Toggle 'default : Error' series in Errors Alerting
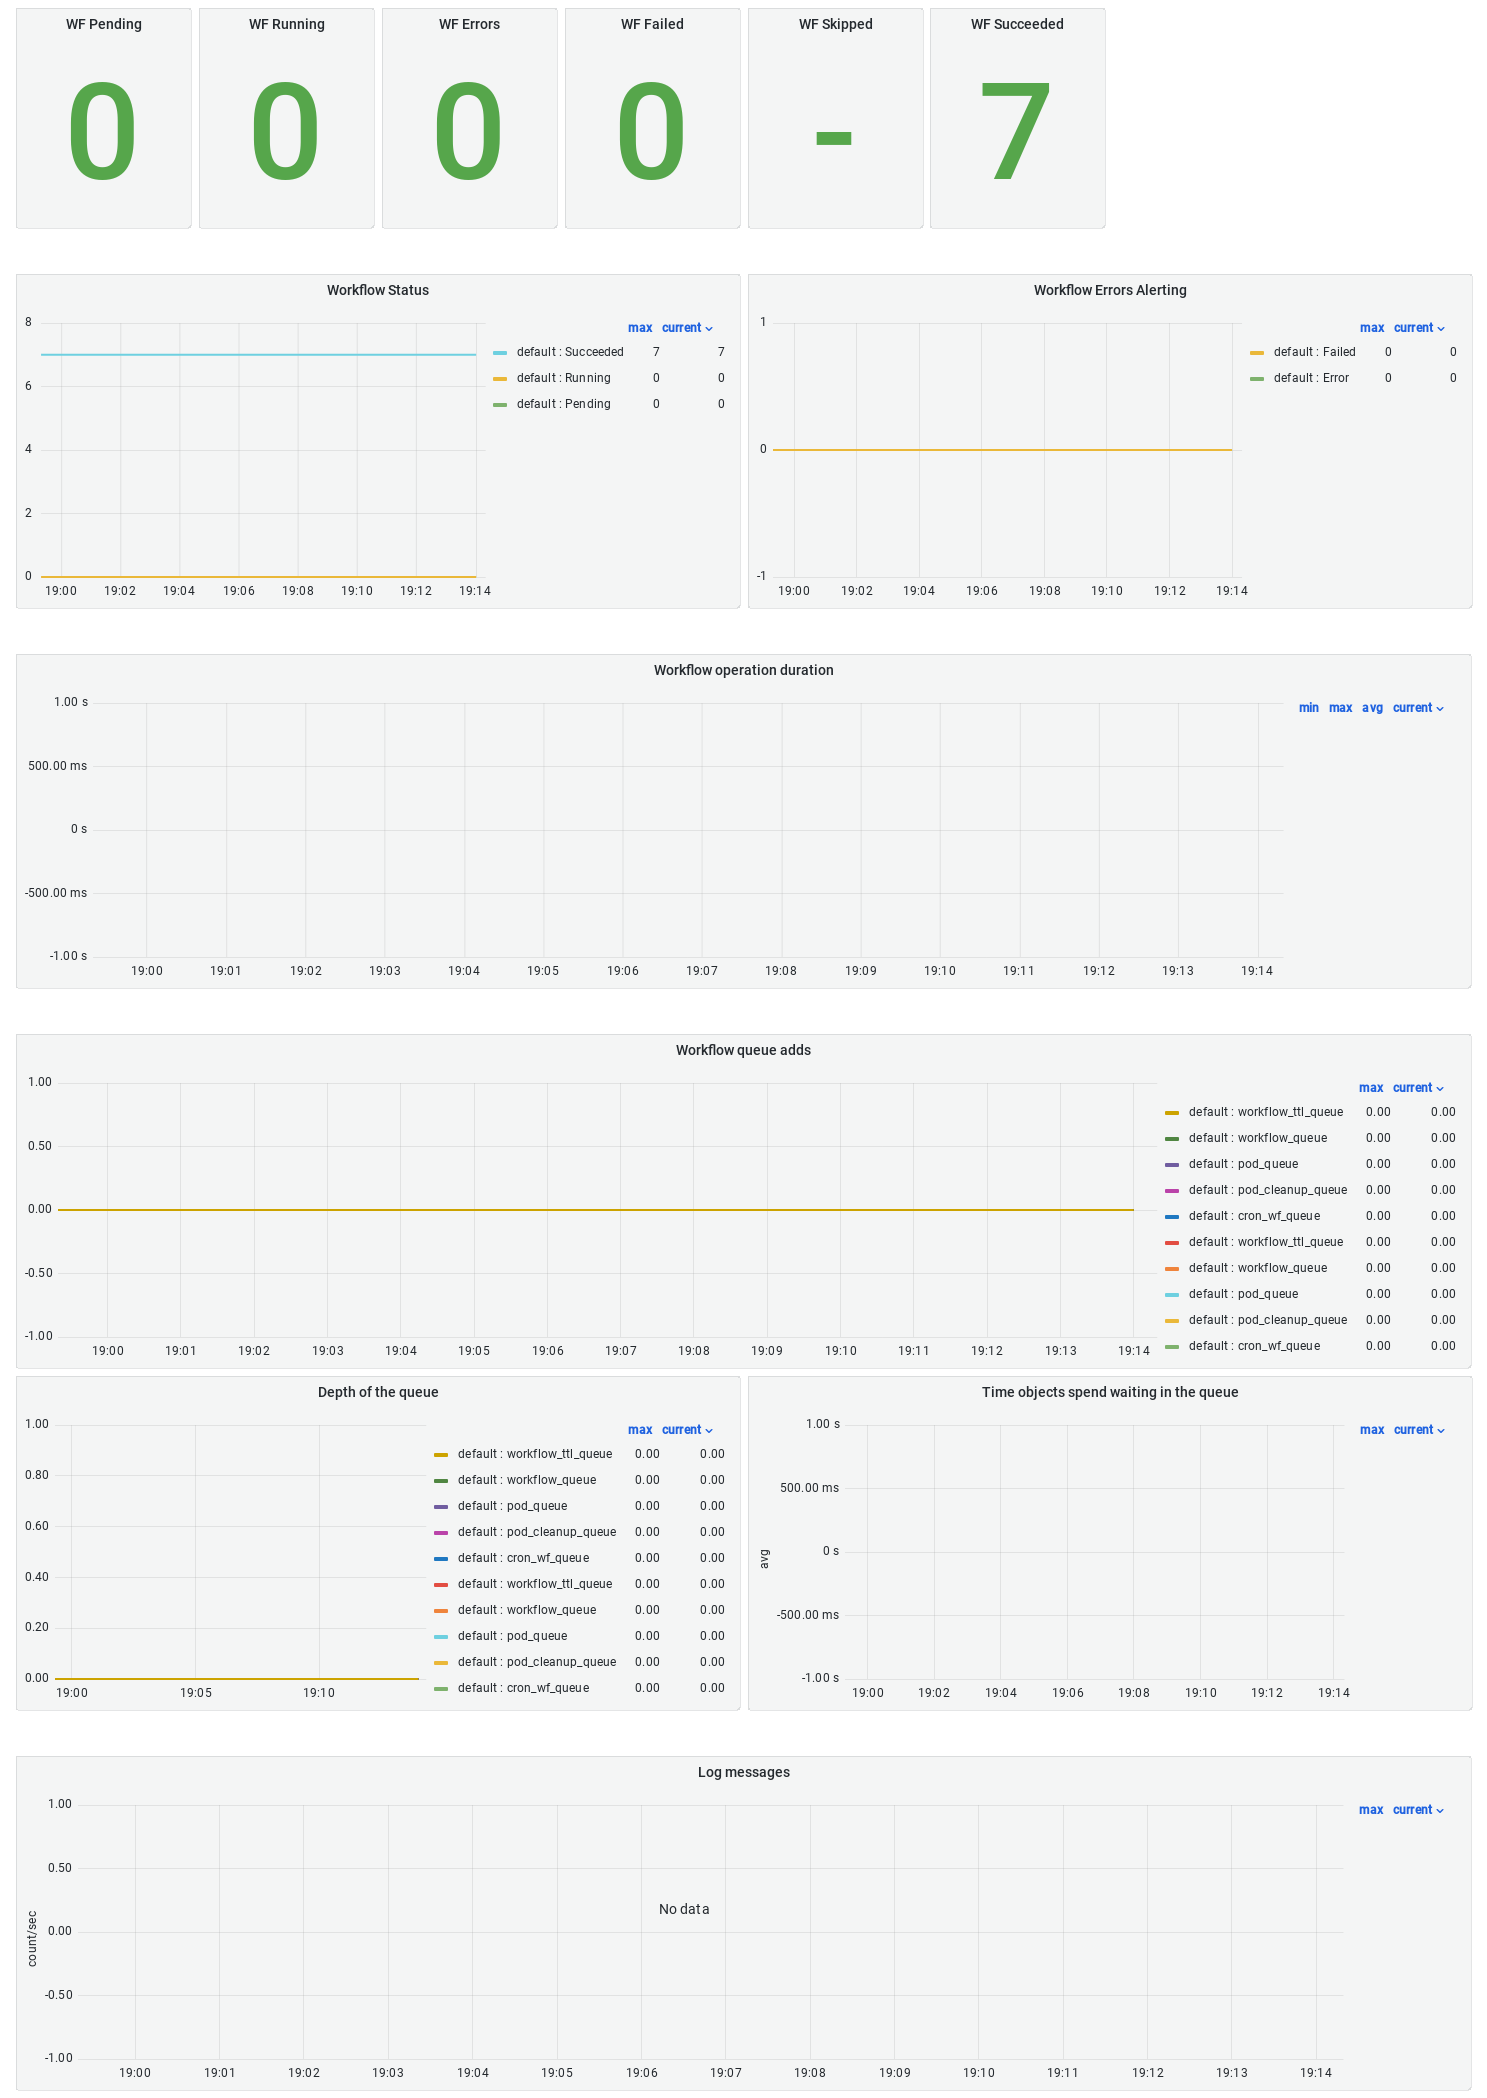Image resolution: width=1487 pixels, height=2098 pixels. tap(1311, 378)
